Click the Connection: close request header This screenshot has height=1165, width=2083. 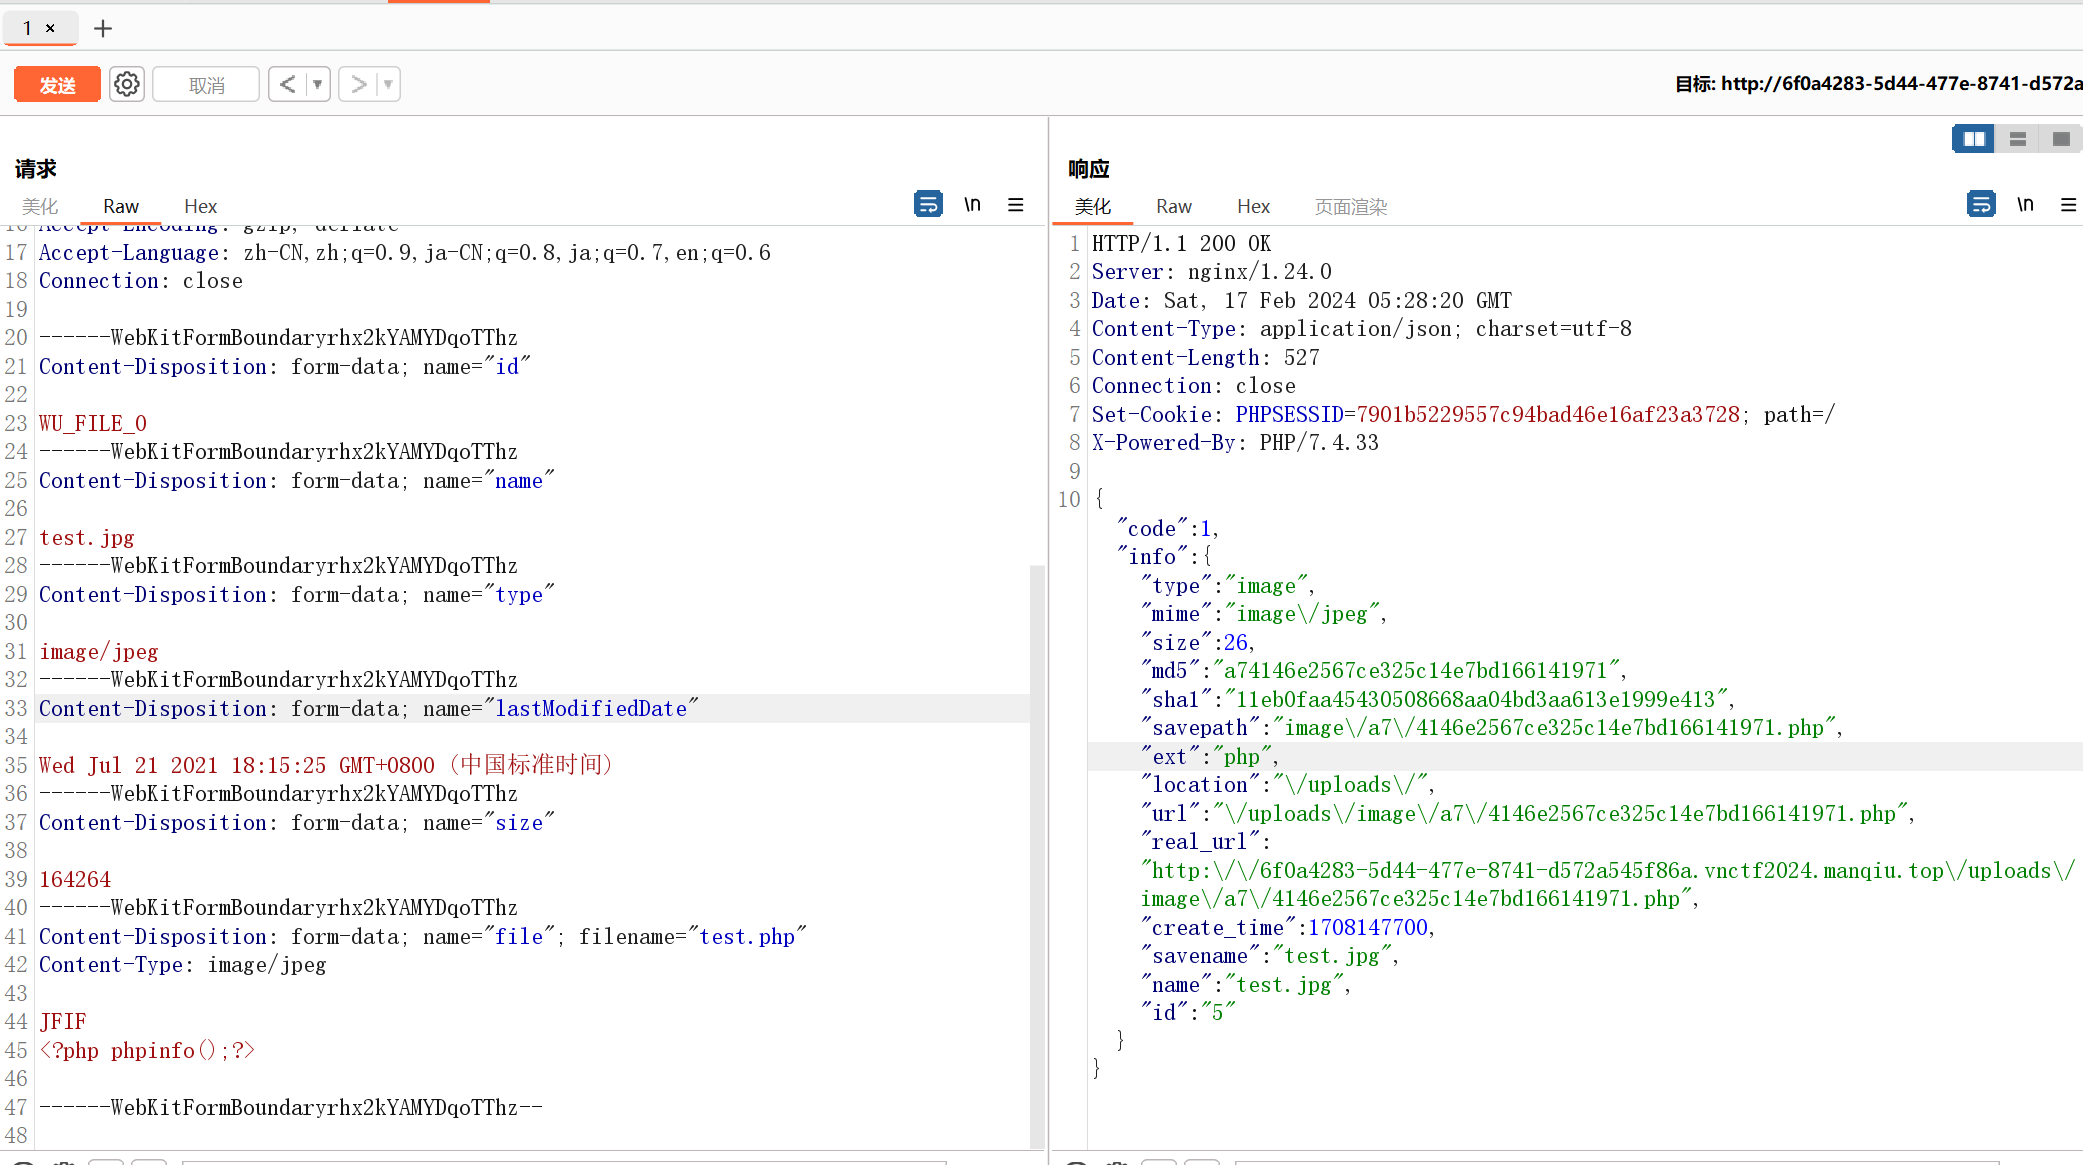(x=141, y=281)
